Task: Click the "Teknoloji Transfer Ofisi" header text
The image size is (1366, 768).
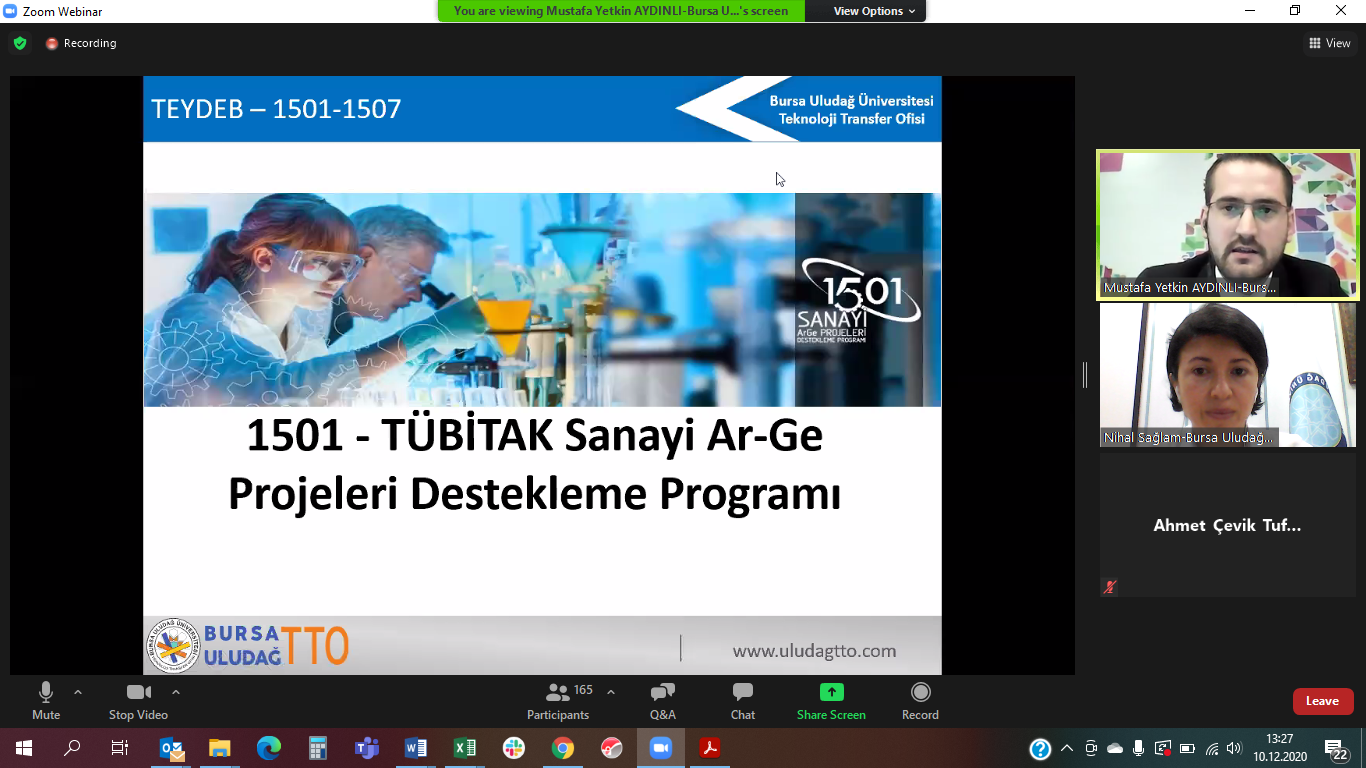Action: tap(852, 119)
